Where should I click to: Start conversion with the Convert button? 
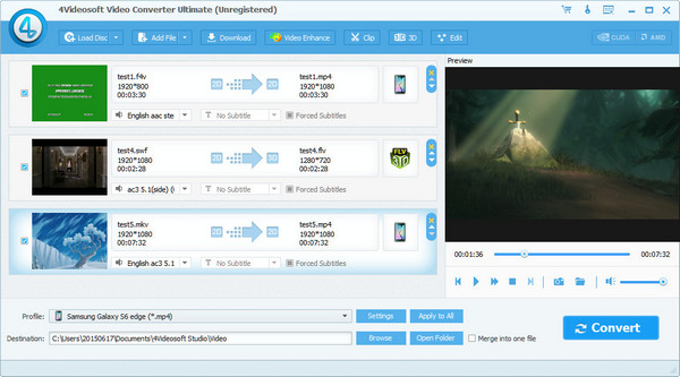(611, 328)
